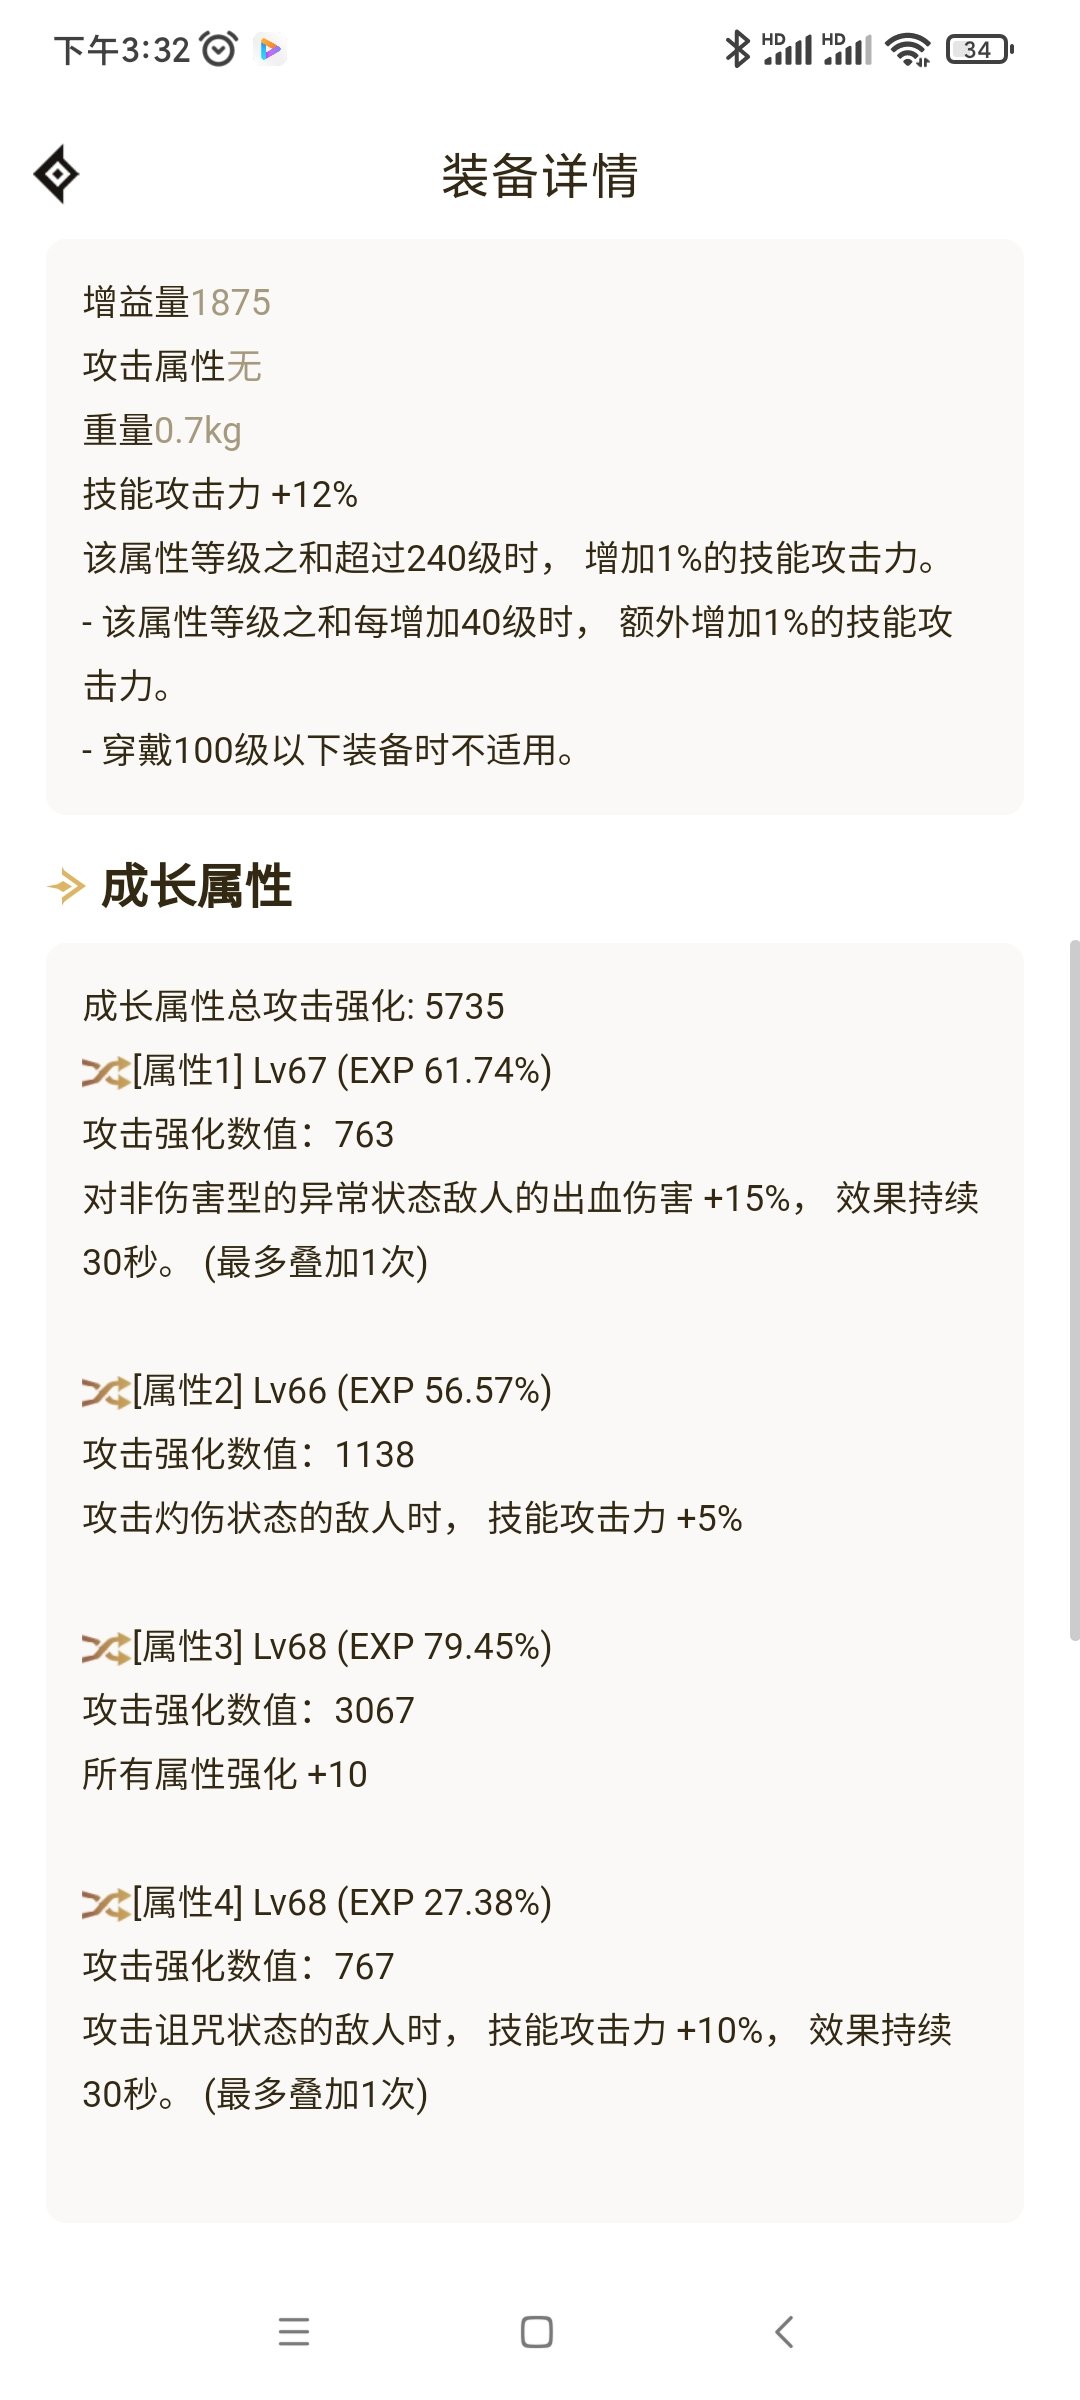Viewport: 1080px width, 2400px height.
Task: Tap the diamond back icon
Action: click(57, 175)
